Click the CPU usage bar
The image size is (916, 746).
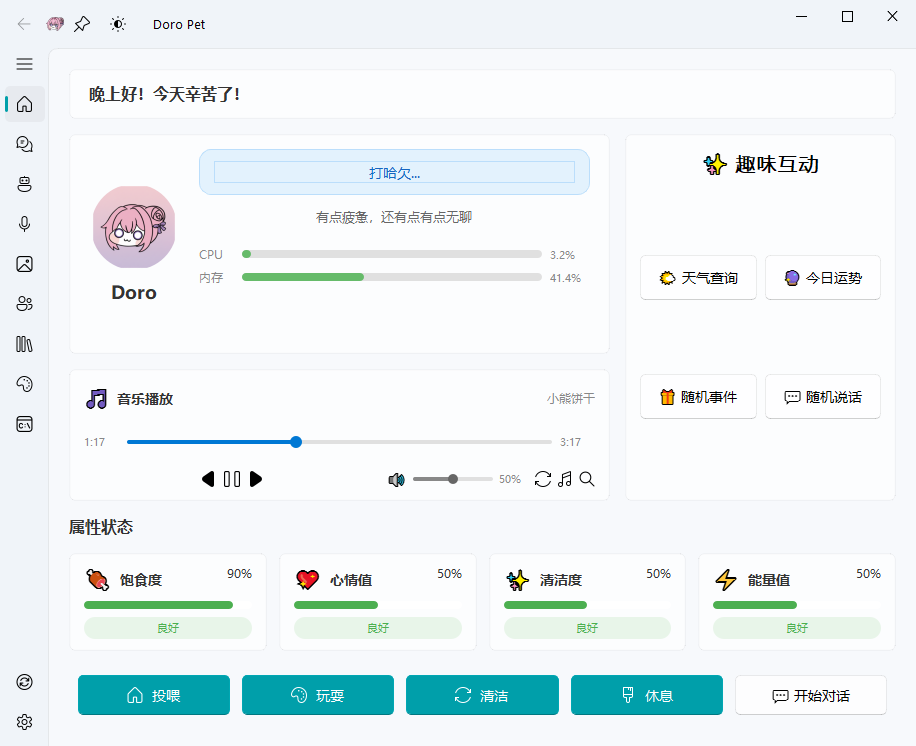(392, 254)
